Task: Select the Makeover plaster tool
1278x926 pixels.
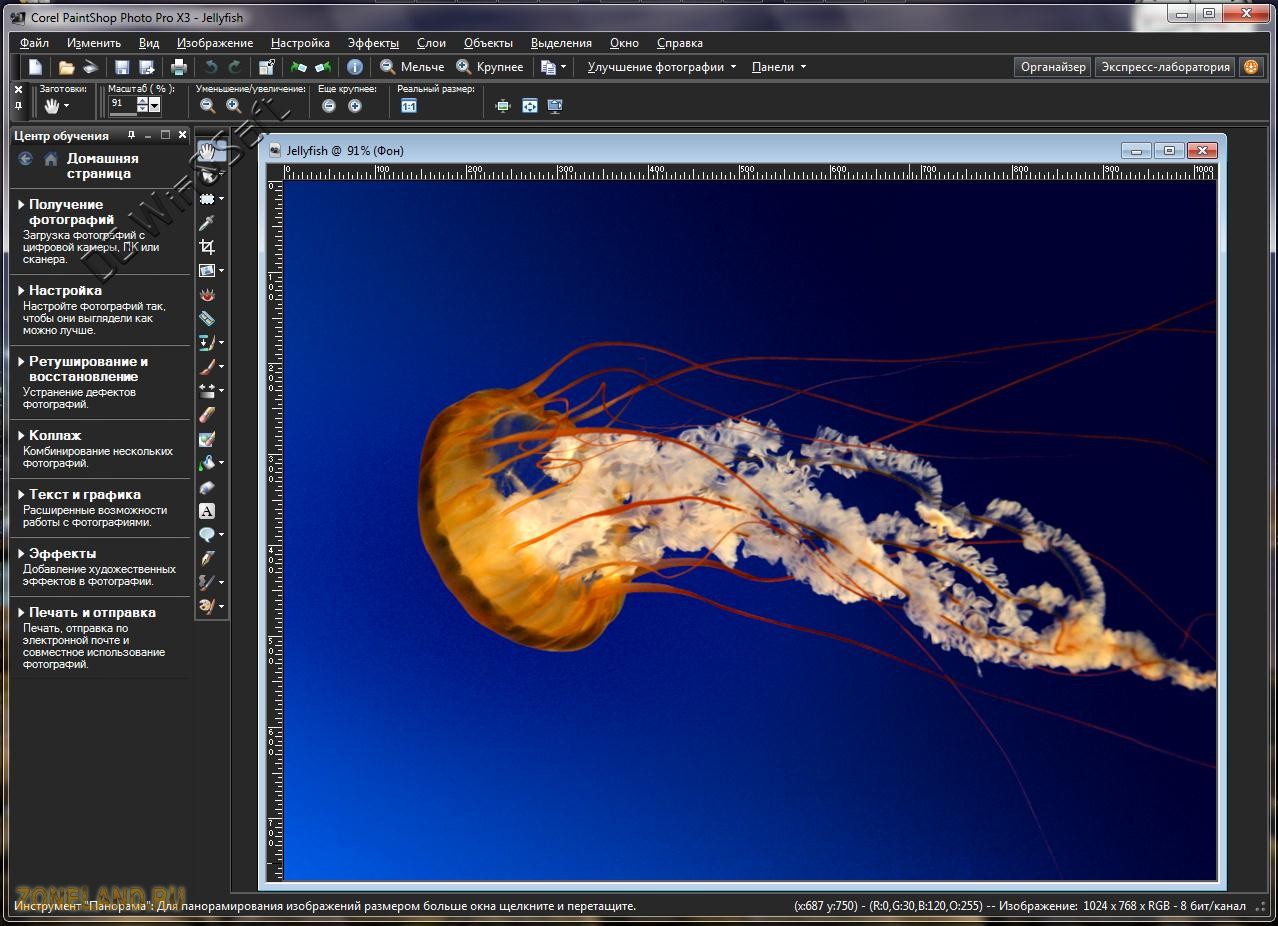Action: (x=207, y=319)
